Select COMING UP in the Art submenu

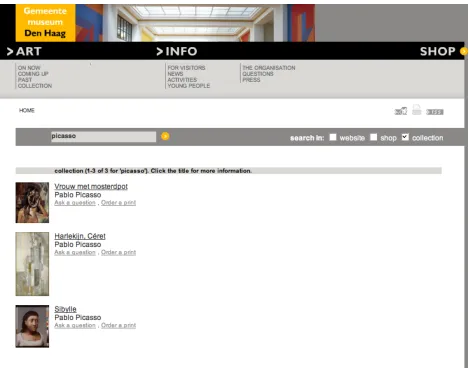click(x=33, y=74)
